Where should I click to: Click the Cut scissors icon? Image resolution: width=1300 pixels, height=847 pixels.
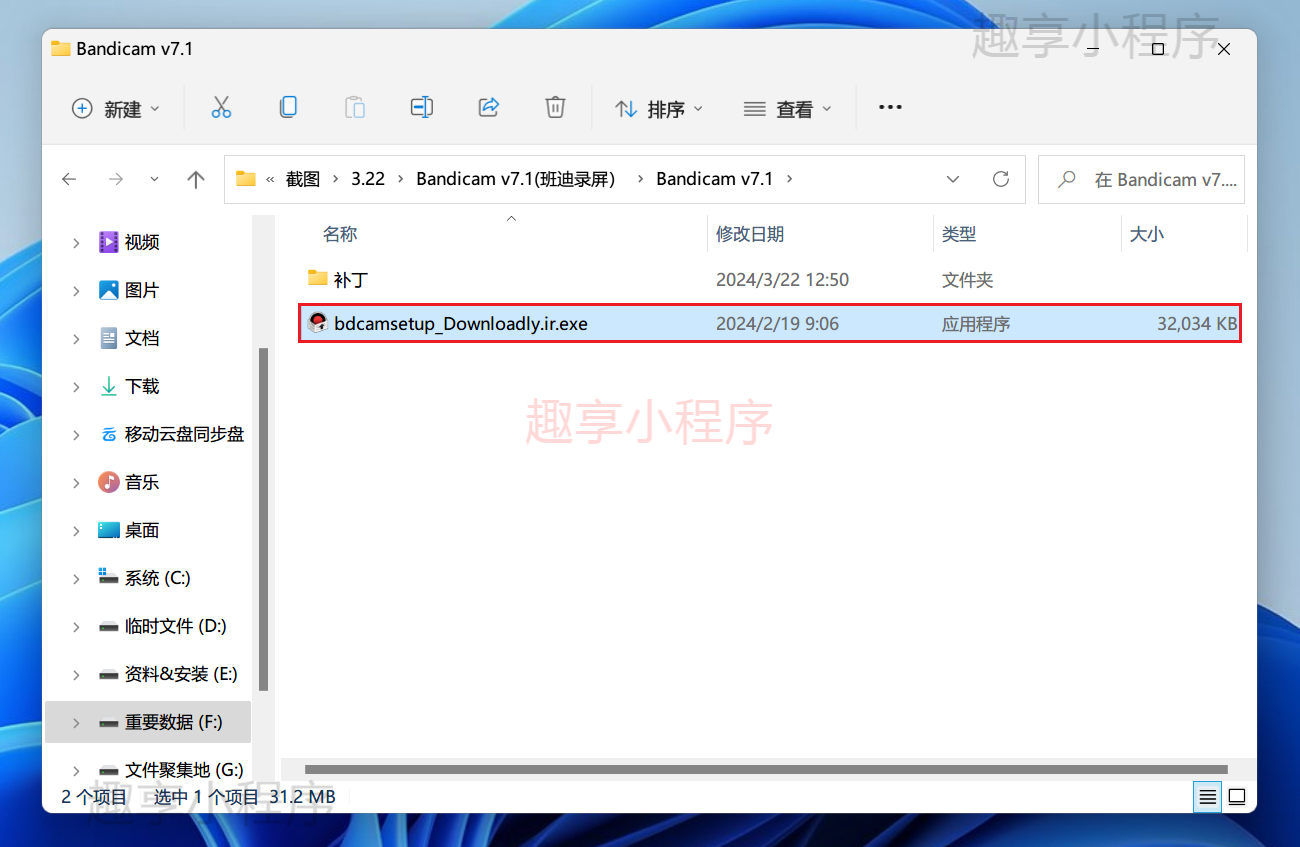(221, 108)
